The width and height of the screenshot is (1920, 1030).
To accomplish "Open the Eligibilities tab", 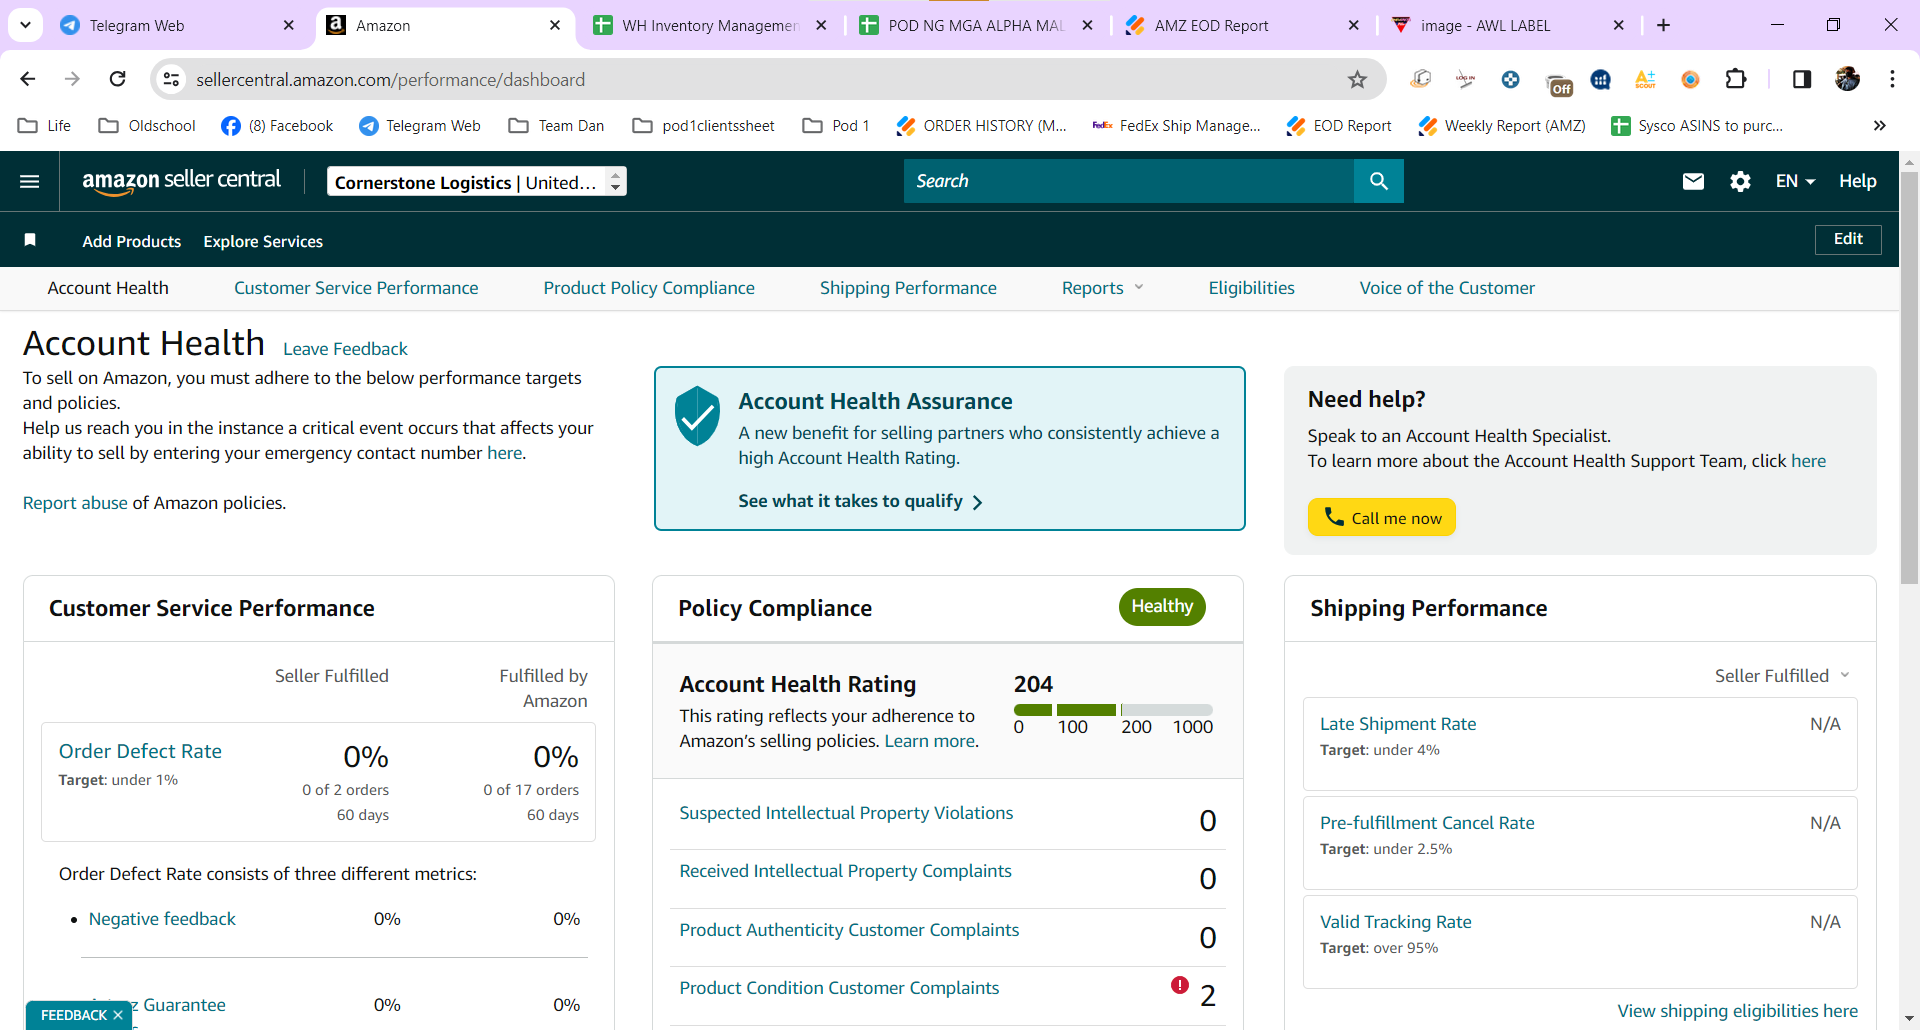I will pyautogui.click(x=1251, y=288).
